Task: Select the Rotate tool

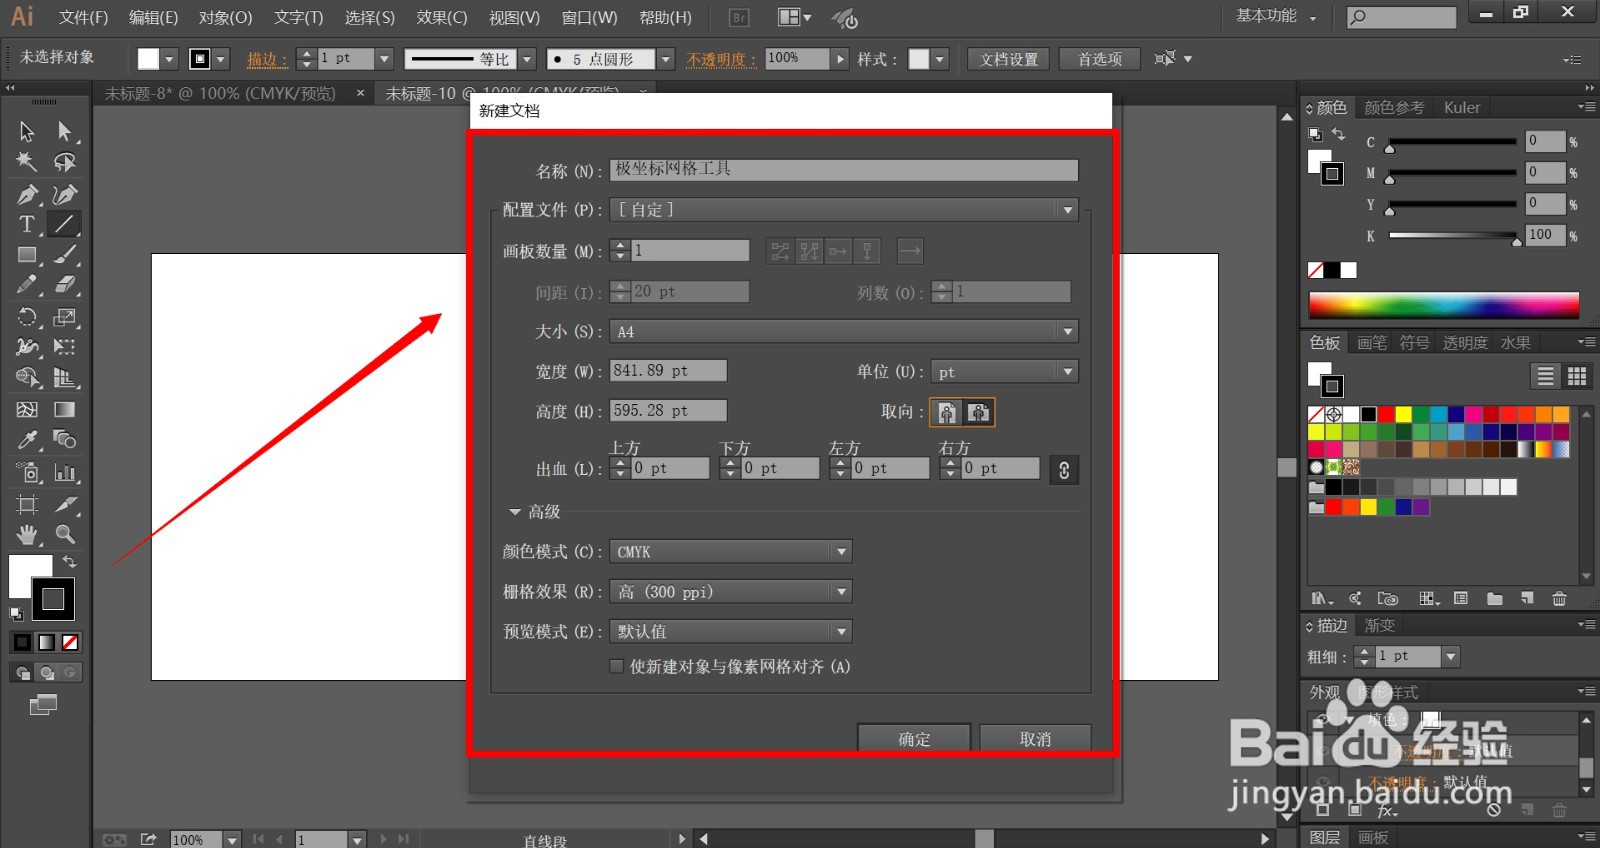Action: coord(27,318)
